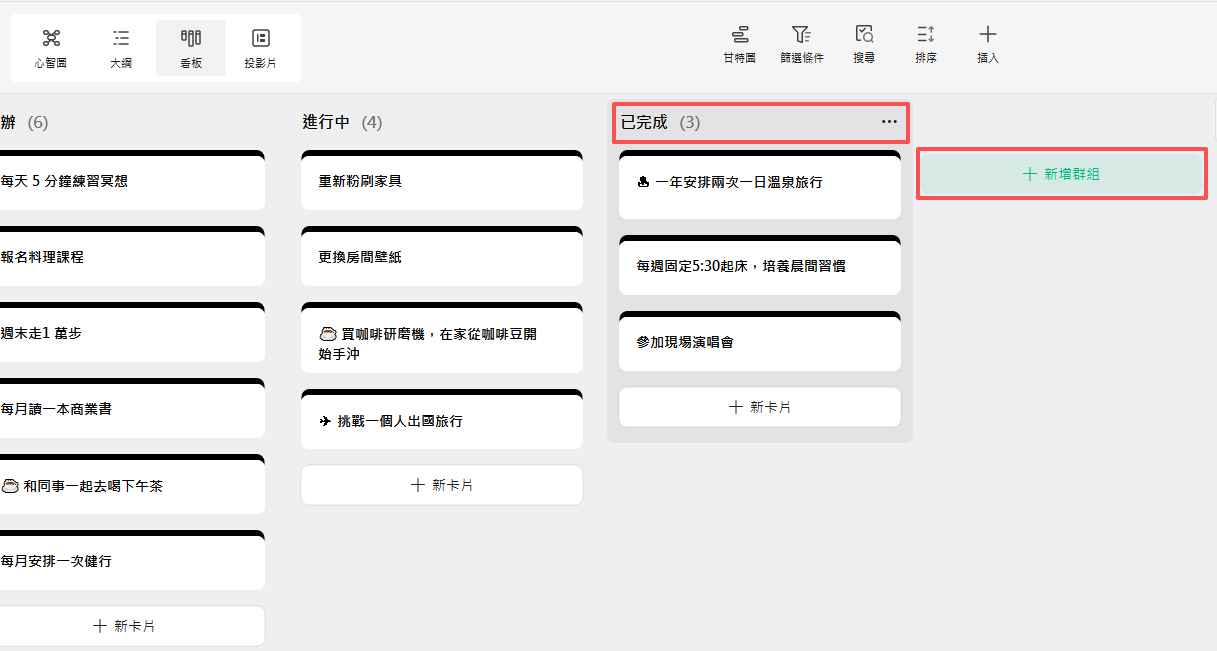
Task: Open the 一年安排兩次一日溫泉旅行 card
Action: pyautogui.click(x=759, y=185)
